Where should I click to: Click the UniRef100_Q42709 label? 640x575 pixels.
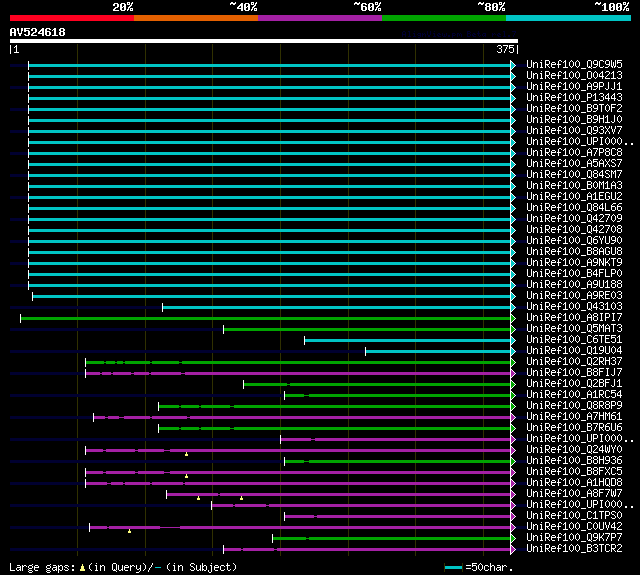point(574,219)
